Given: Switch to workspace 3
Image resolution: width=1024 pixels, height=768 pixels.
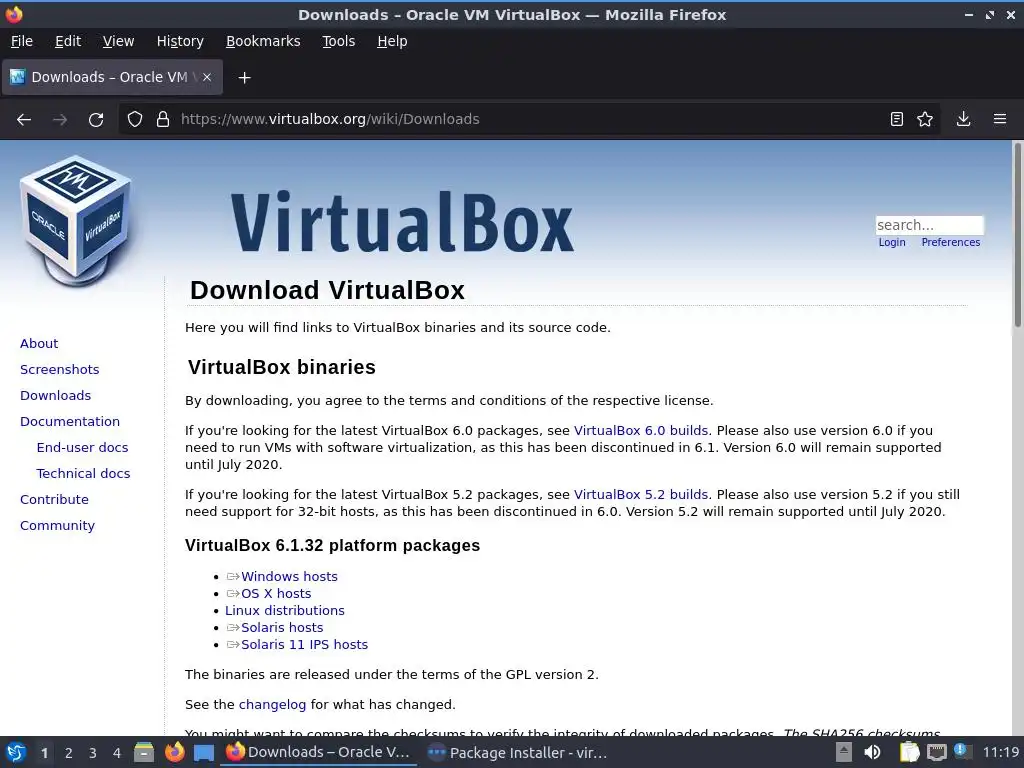Looking at the screenshot, I should coord(93,753).
